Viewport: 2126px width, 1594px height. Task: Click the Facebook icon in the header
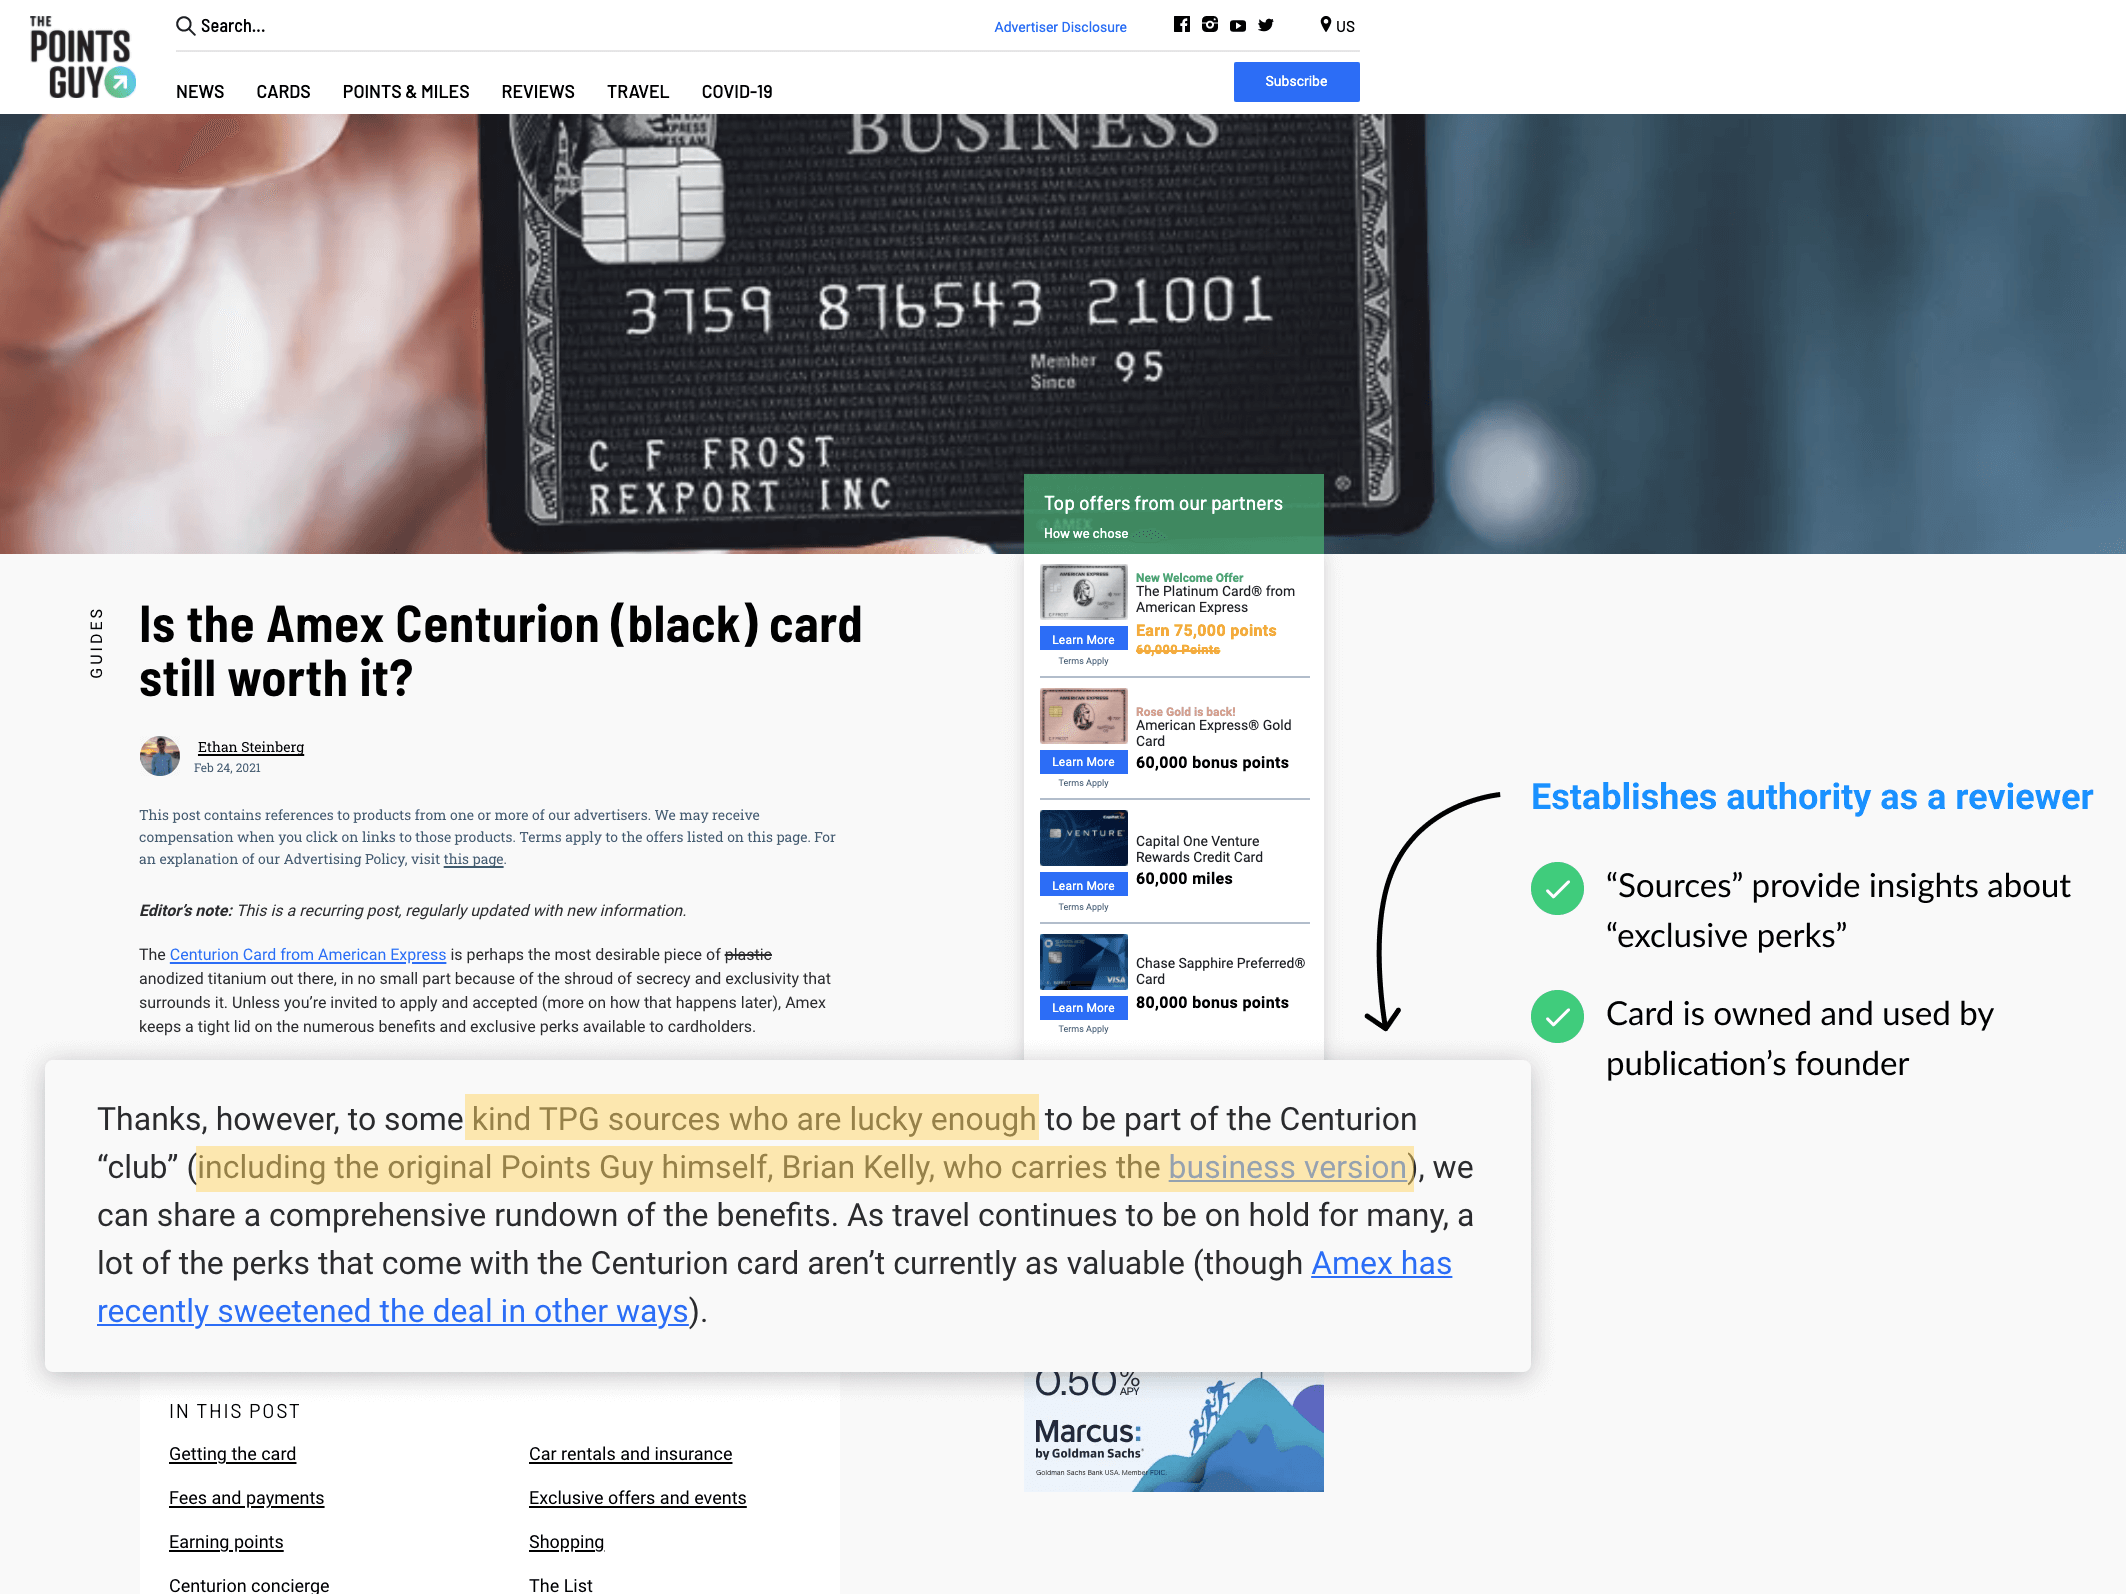(1182, 25)
